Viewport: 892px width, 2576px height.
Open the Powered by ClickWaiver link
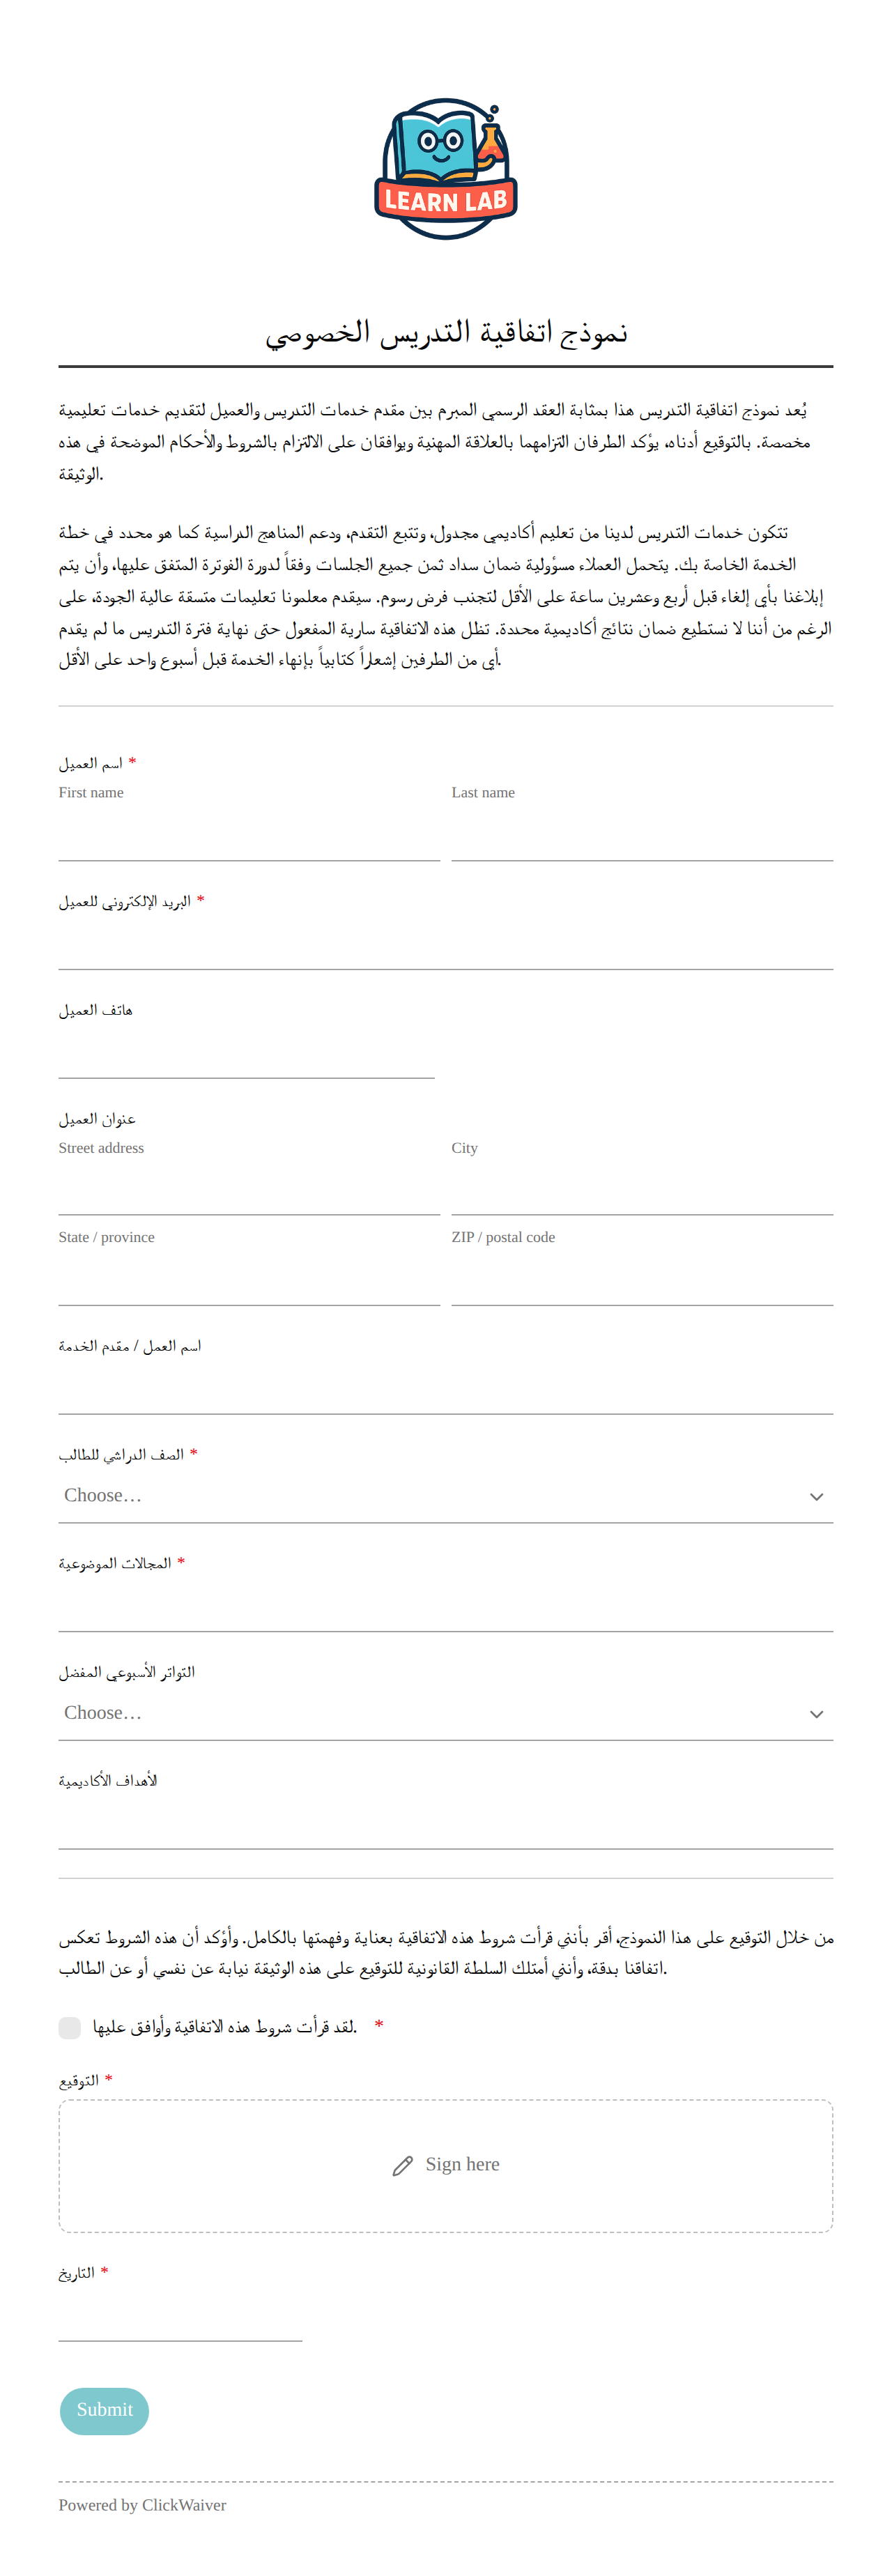(142, 2504)
